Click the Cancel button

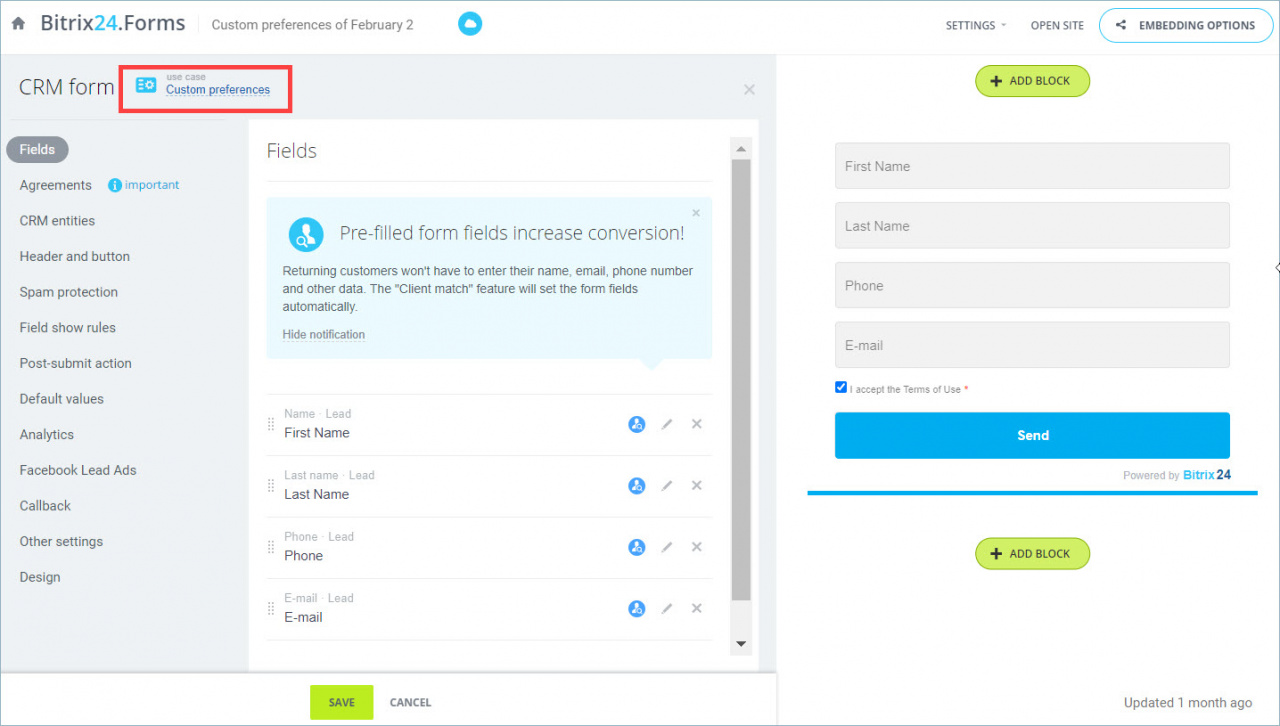click(x=410, y=702)
